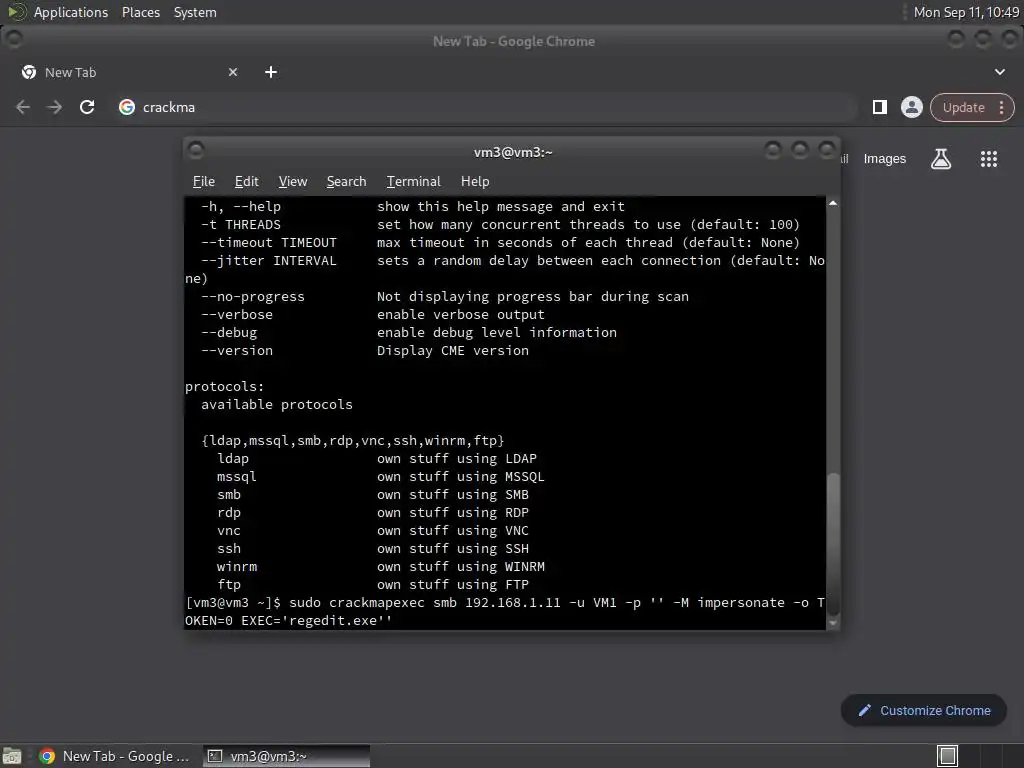Click terminal scrollbar up arrow
Image resolution: width=1024 pixels, height=768 pixels.
pos(833,203)
